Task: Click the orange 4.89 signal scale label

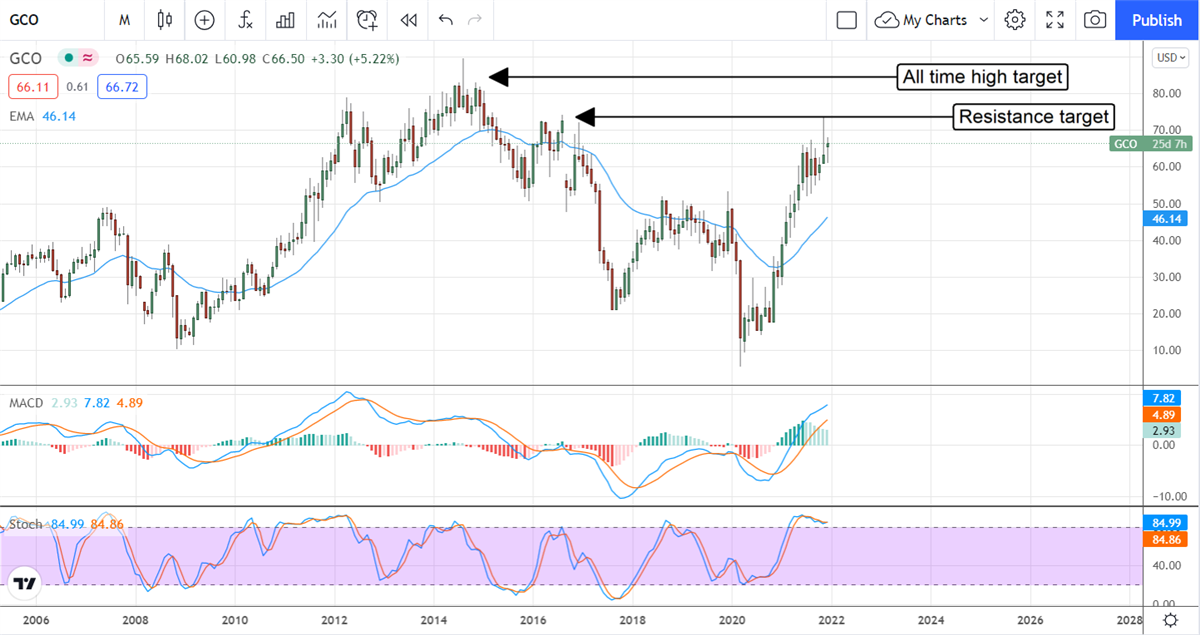Action: click(x=1163, y=414)
